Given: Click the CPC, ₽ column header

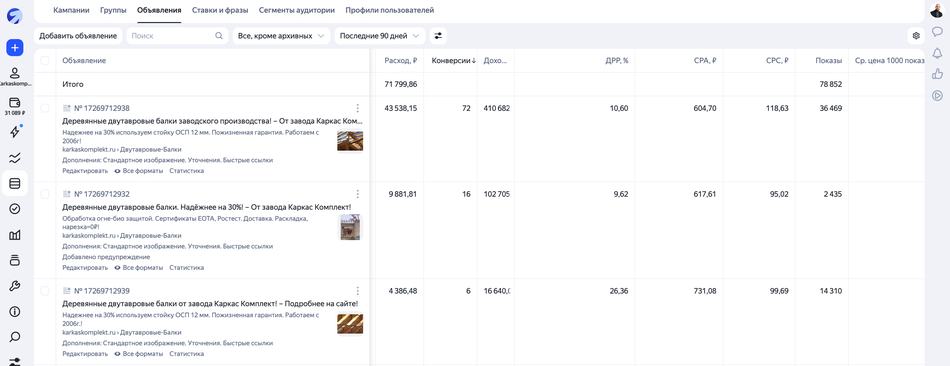Looking at the screenshot, I should pyautogui.click(x=777, y=61).
